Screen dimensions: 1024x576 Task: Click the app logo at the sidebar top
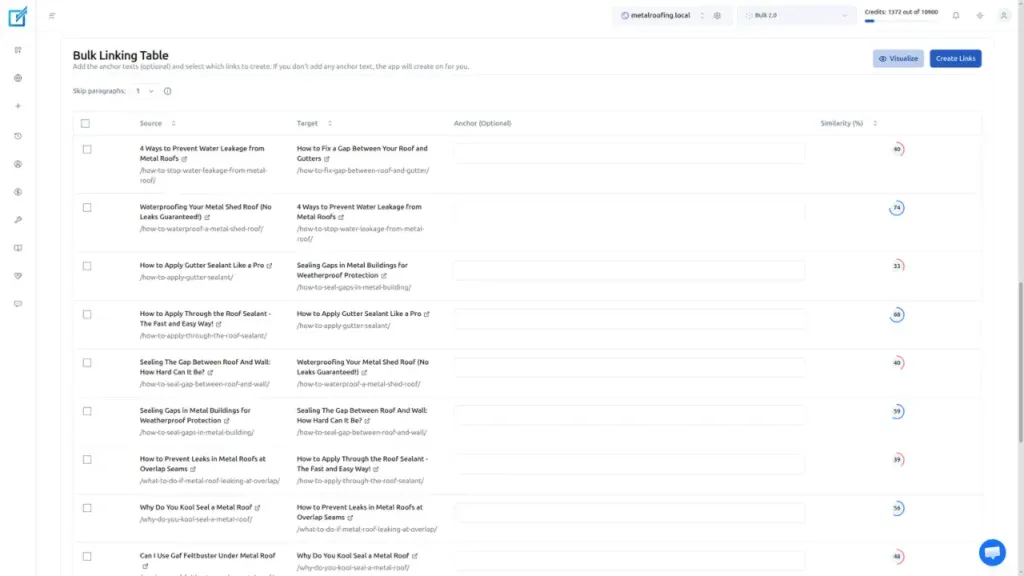pos(16,16)
